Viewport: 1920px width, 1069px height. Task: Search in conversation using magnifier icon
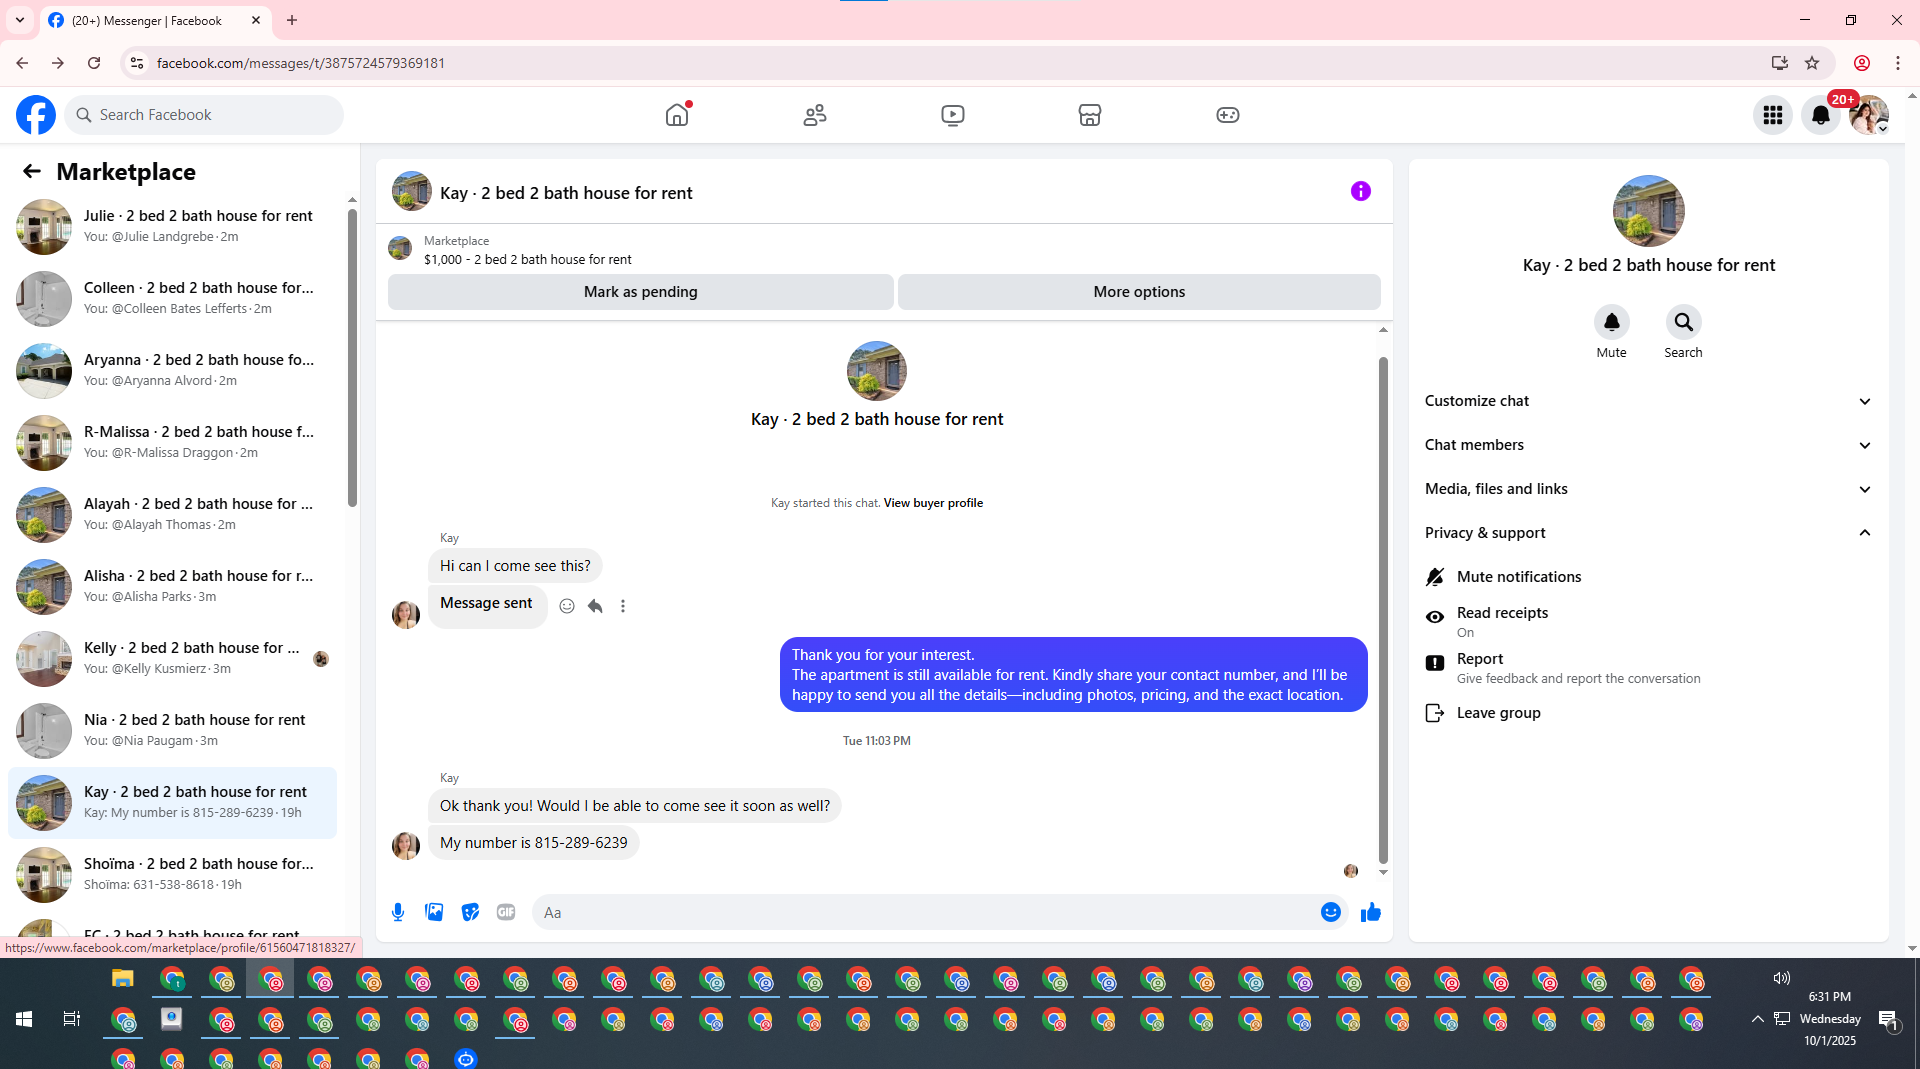point(1684,322)
